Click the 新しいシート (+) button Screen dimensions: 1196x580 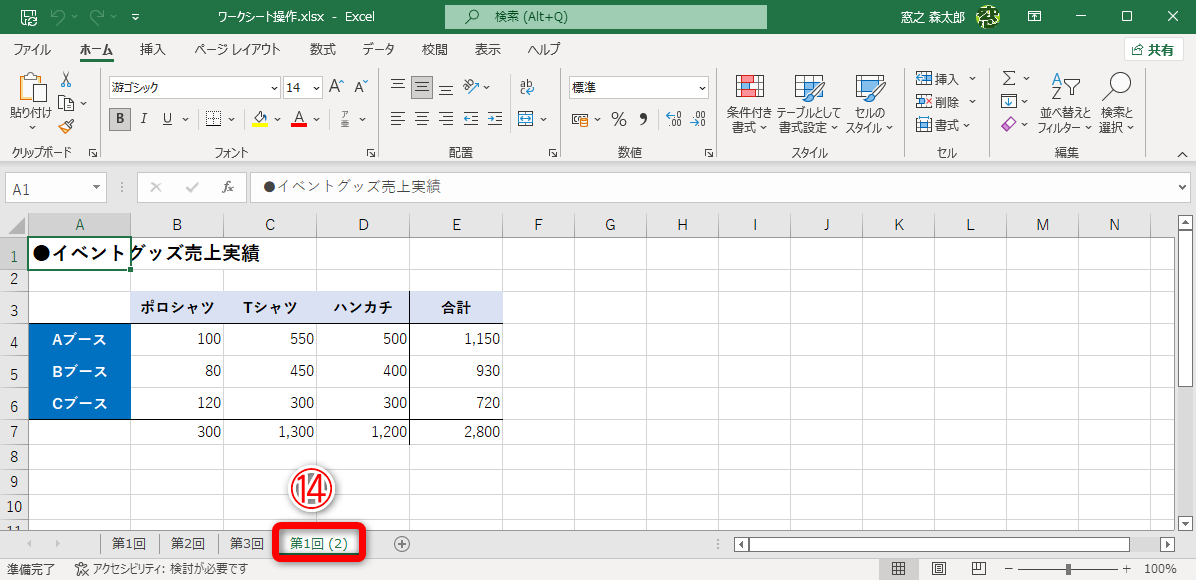(401, 543)
